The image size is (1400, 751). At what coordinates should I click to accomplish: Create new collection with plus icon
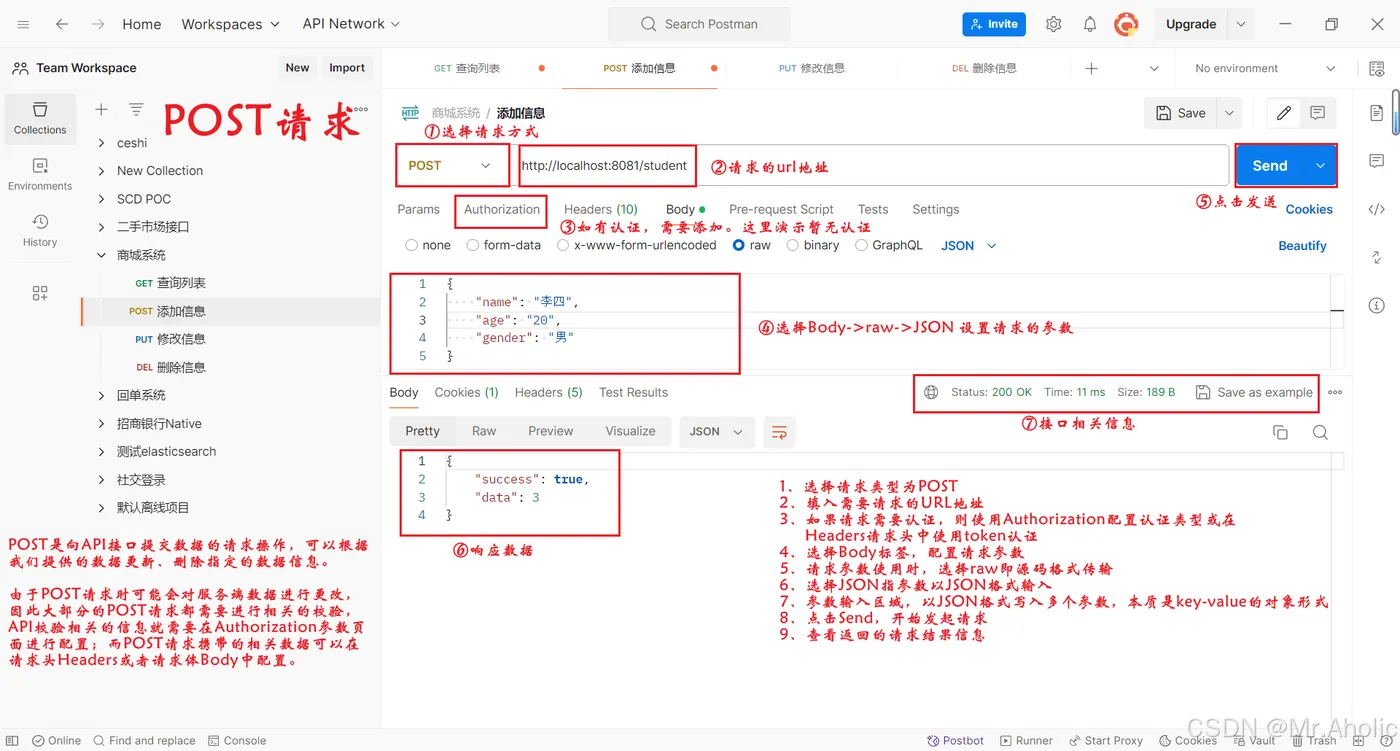(101, 109)
